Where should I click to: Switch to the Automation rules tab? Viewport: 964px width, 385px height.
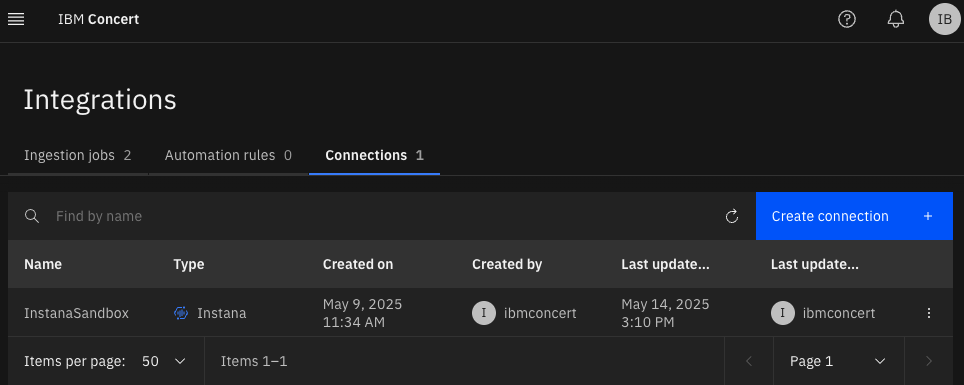coord(228,156)
